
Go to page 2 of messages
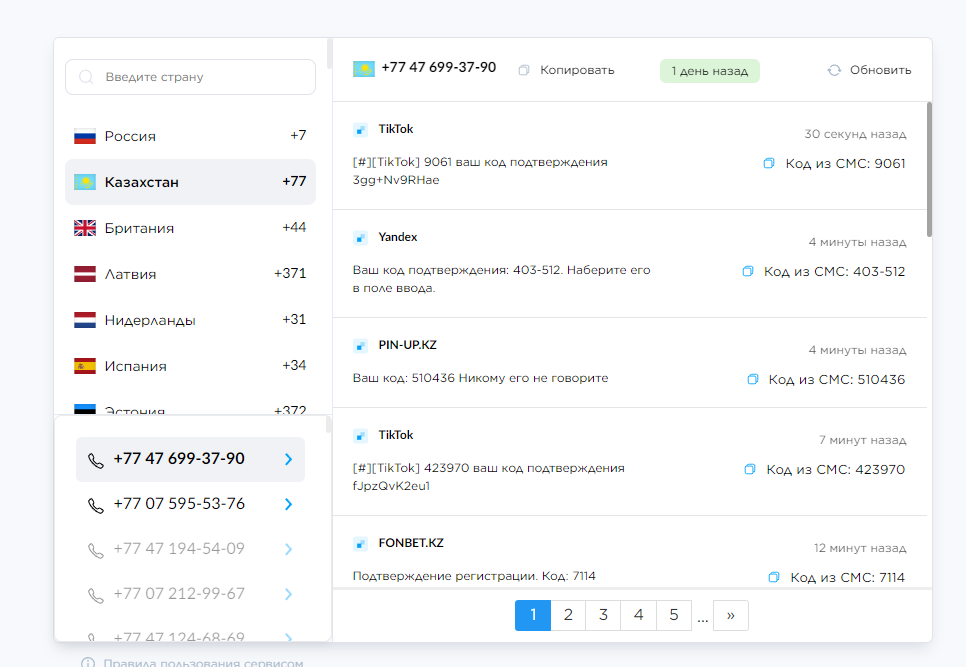[x=568, y=615]
